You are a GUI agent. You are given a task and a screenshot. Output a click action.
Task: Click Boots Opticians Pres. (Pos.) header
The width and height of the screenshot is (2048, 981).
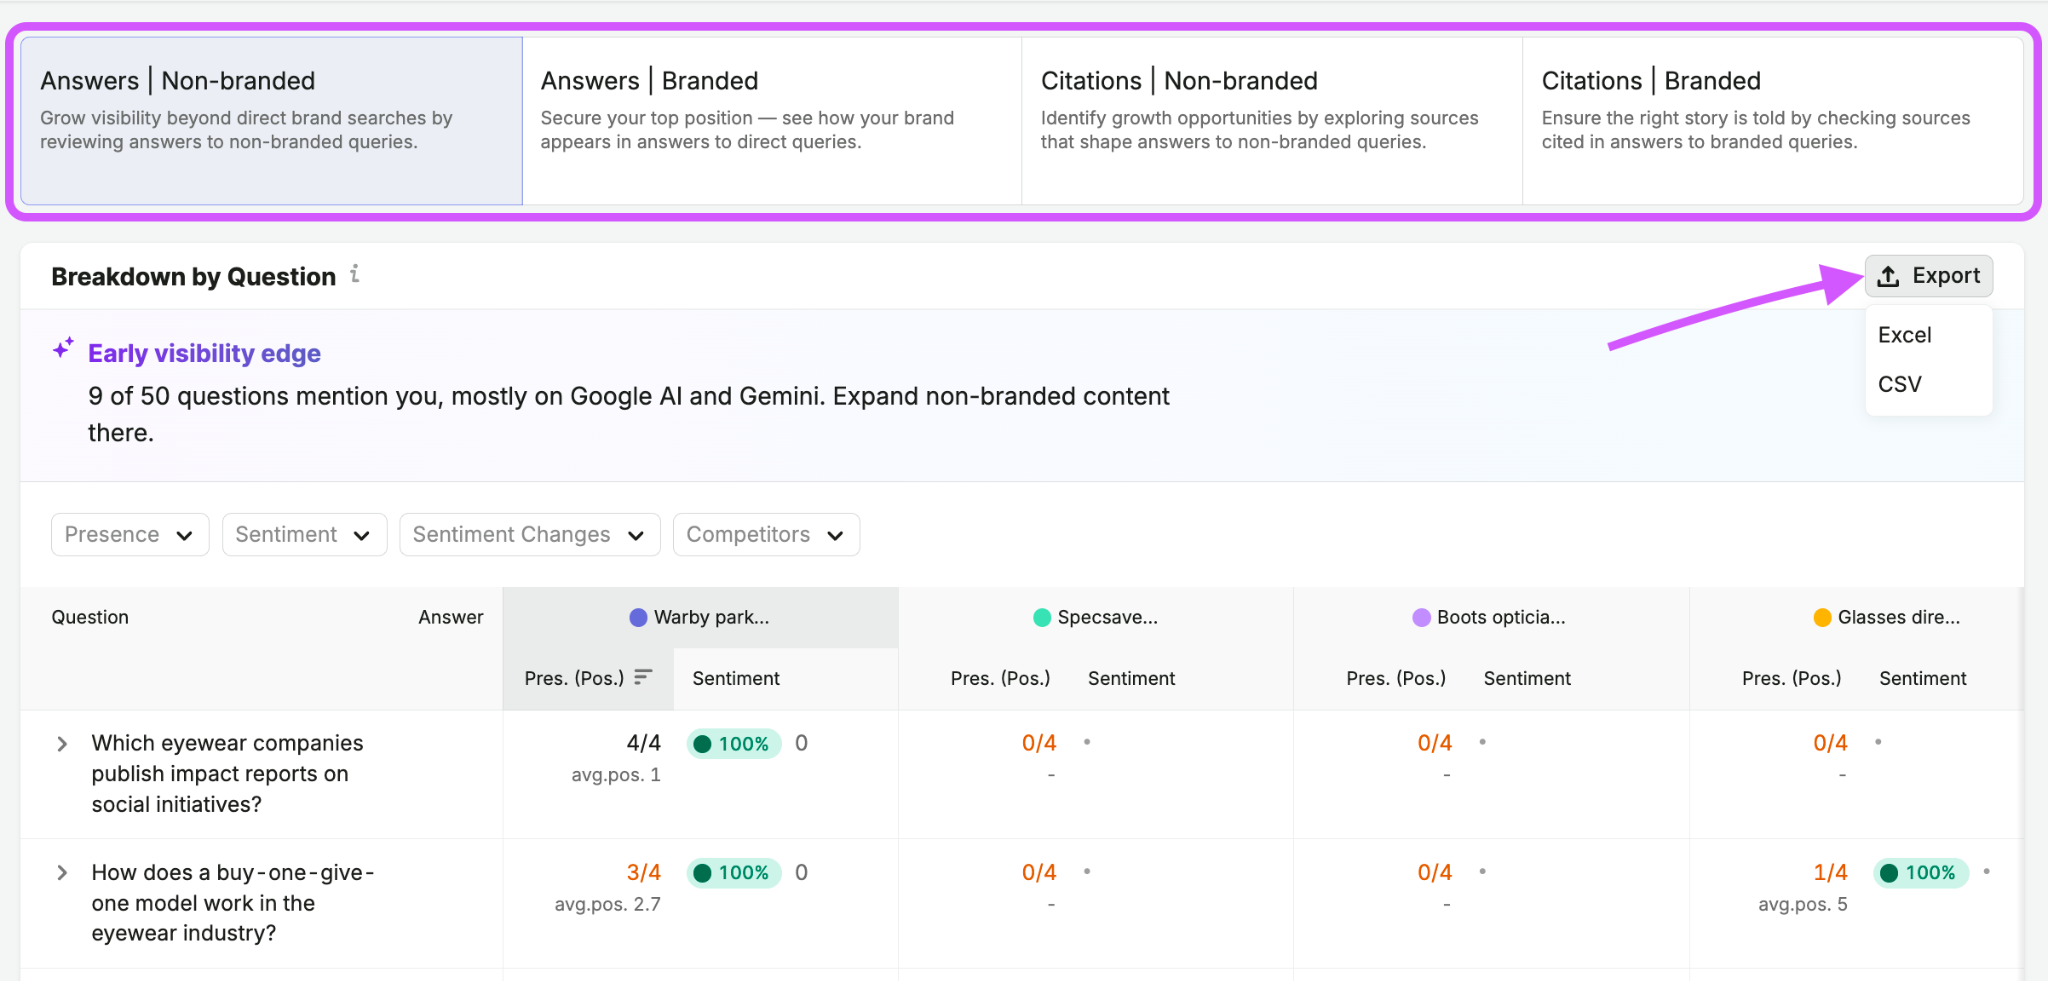(x=1396, y=679)
